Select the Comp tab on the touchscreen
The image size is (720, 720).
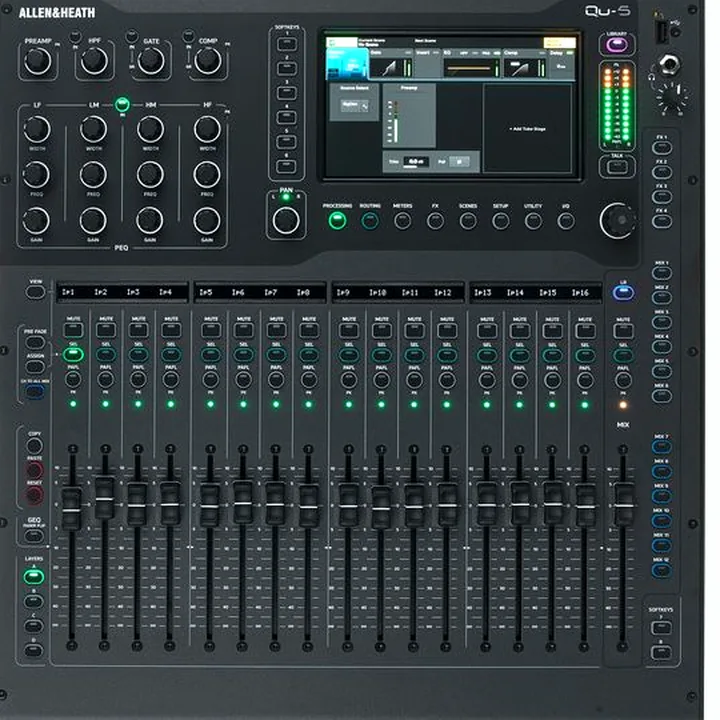coord(525,64)
